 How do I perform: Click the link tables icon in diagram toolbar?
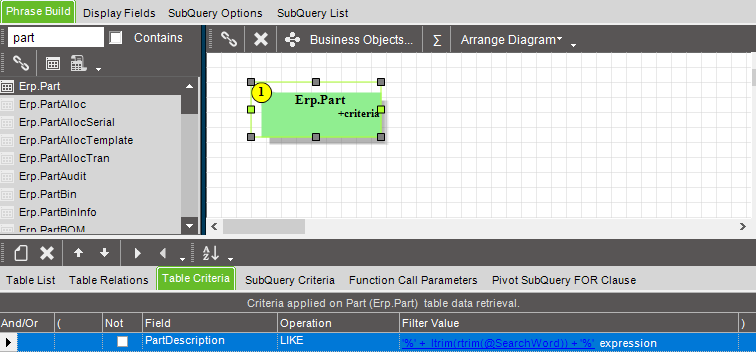pyautogui.click(x=228, y=39)
